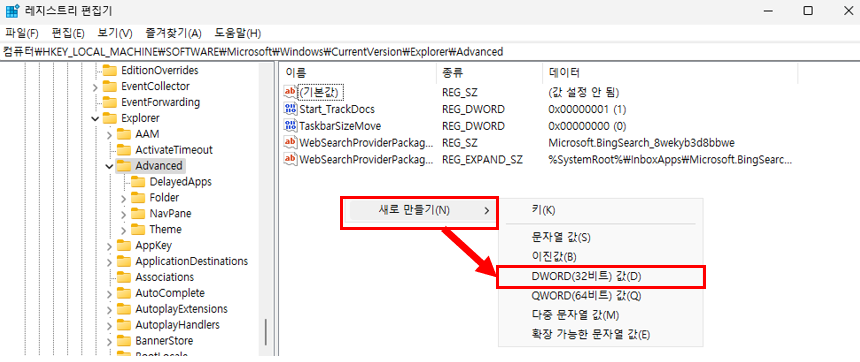Click the (기본값) string value icon
The width and height of the screenshot is (860, 362).
[290, 92]
